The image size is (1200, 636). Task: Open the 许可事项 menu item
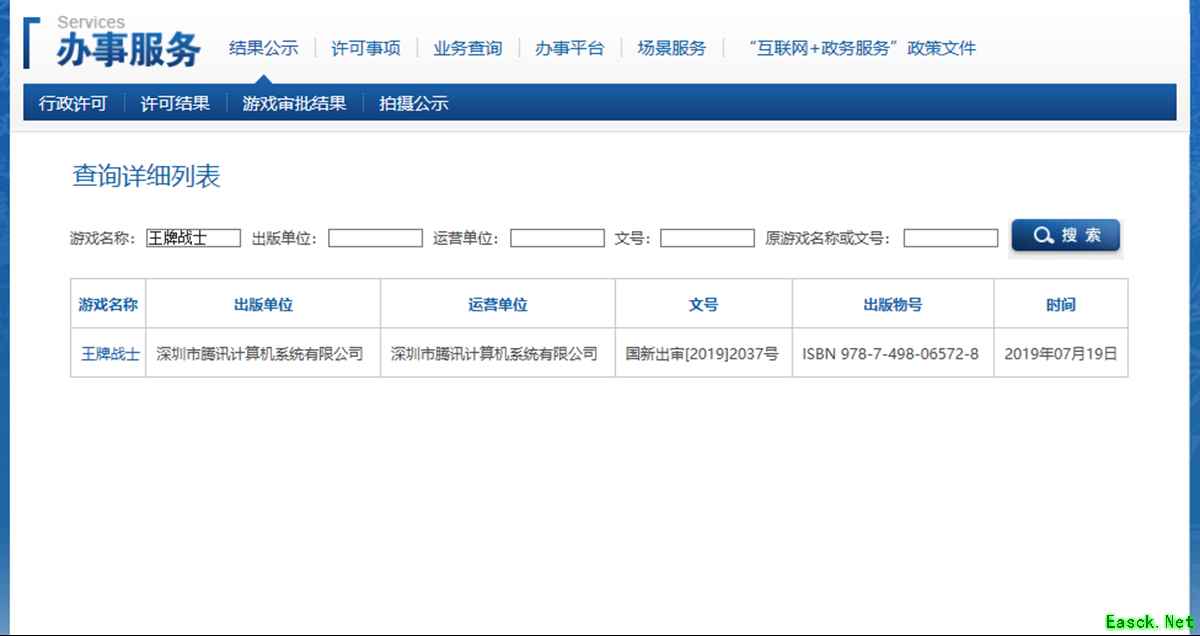[365, 48]
